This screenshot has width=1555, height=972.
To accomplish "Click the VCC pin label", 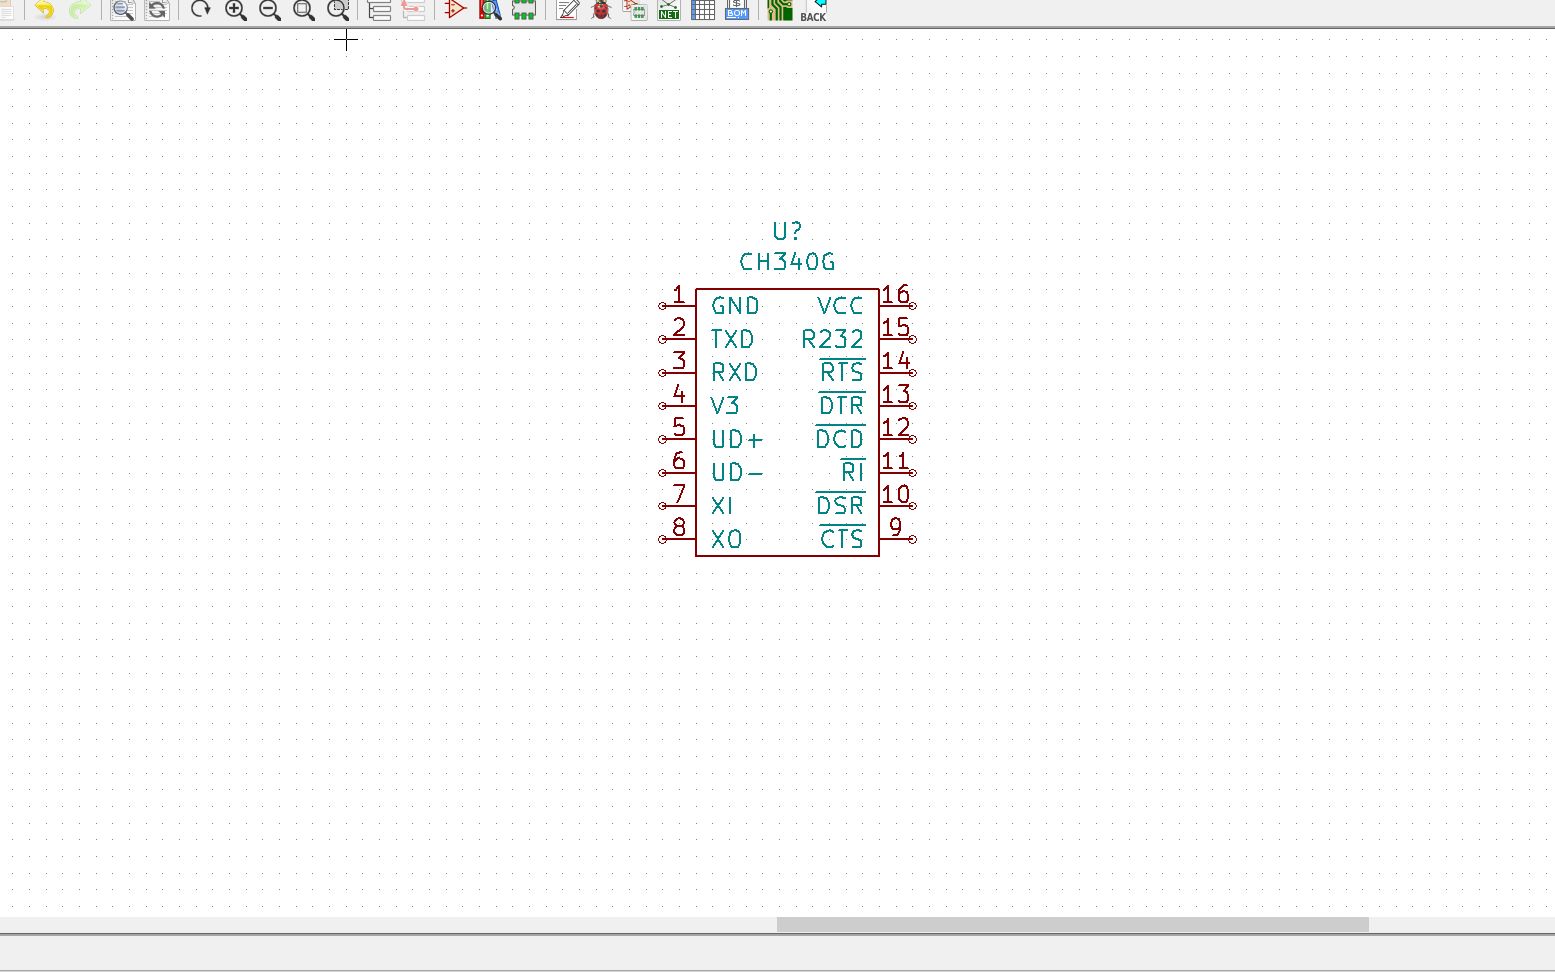I will pyautogui.click(x=840, y=306).
